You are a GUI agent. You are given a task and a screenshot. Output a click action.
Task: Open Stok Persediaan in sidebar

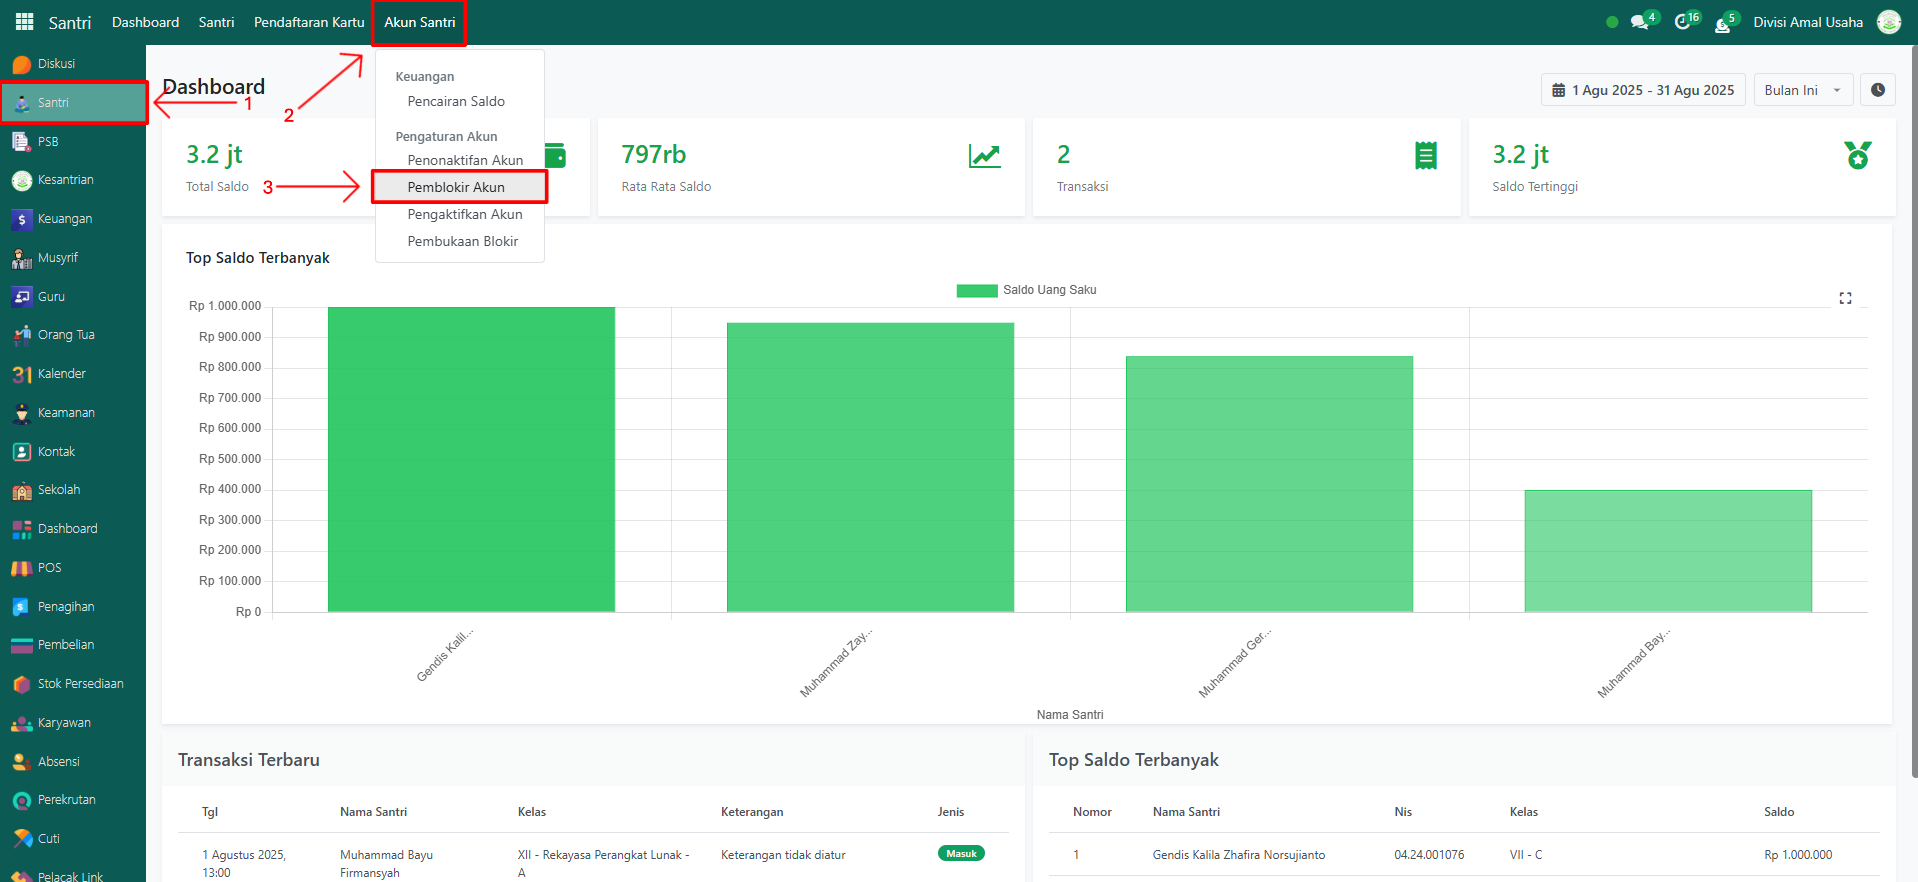click(x=80, y=684)
